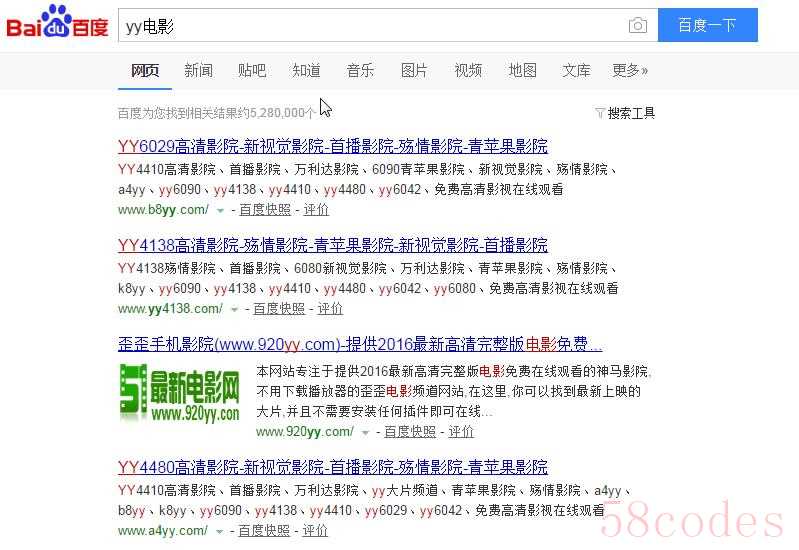Click the www.b8yy.com/ green URL
This screenshot has width=799, height=550.
[x=163, y=209]
